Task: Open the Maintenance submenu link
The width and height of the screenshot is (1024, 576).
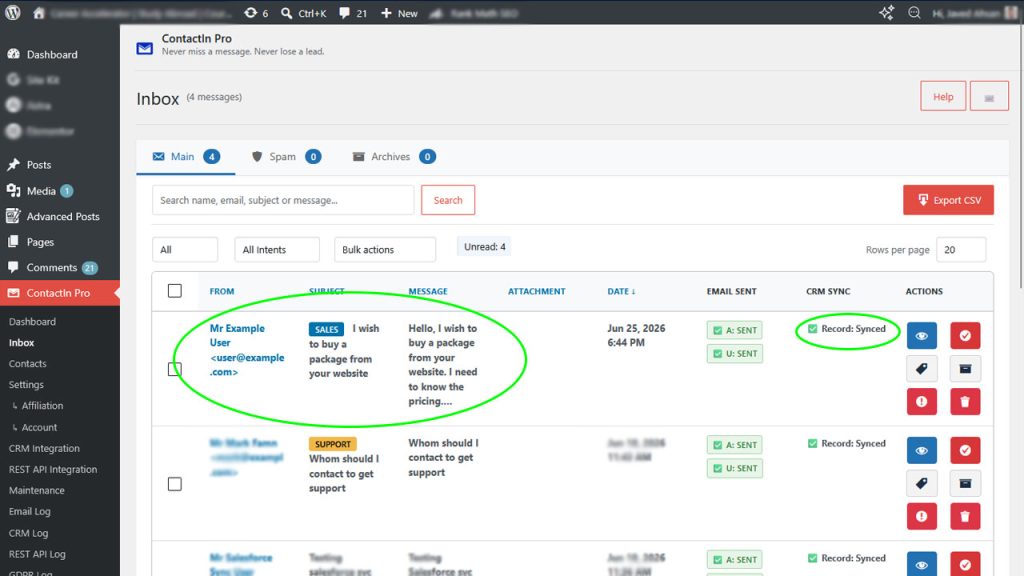Action: point(37,490)
